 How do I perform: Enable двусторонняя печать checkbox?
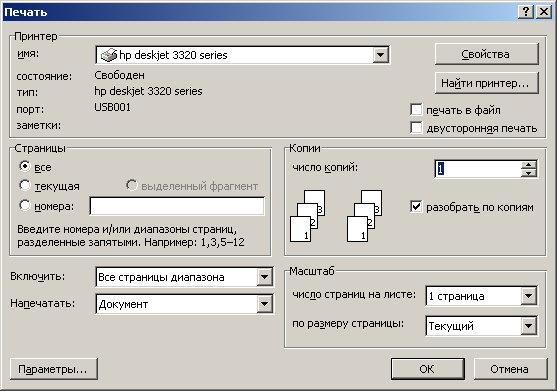point(416,127)
